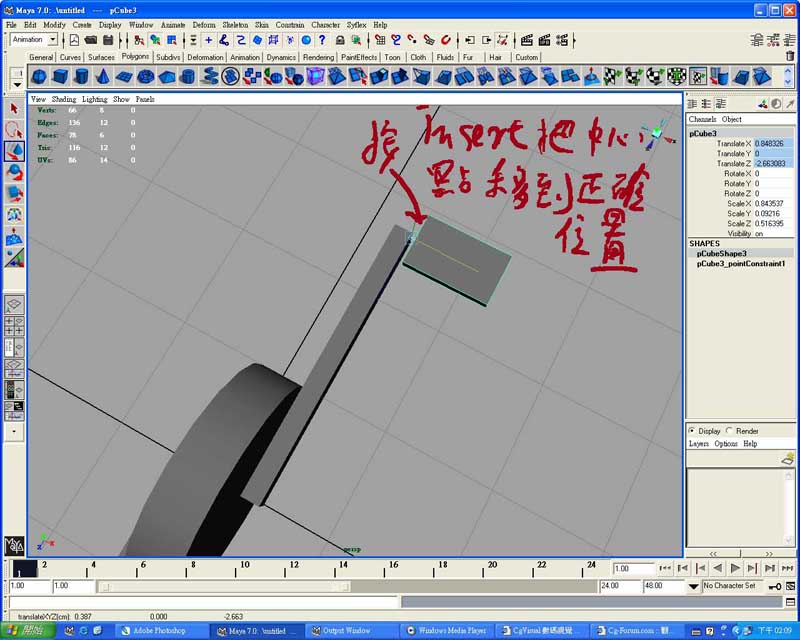Viewport: 800px width, 640px height.
Task: Toggle select by component type mode
Action: [171, 40]
